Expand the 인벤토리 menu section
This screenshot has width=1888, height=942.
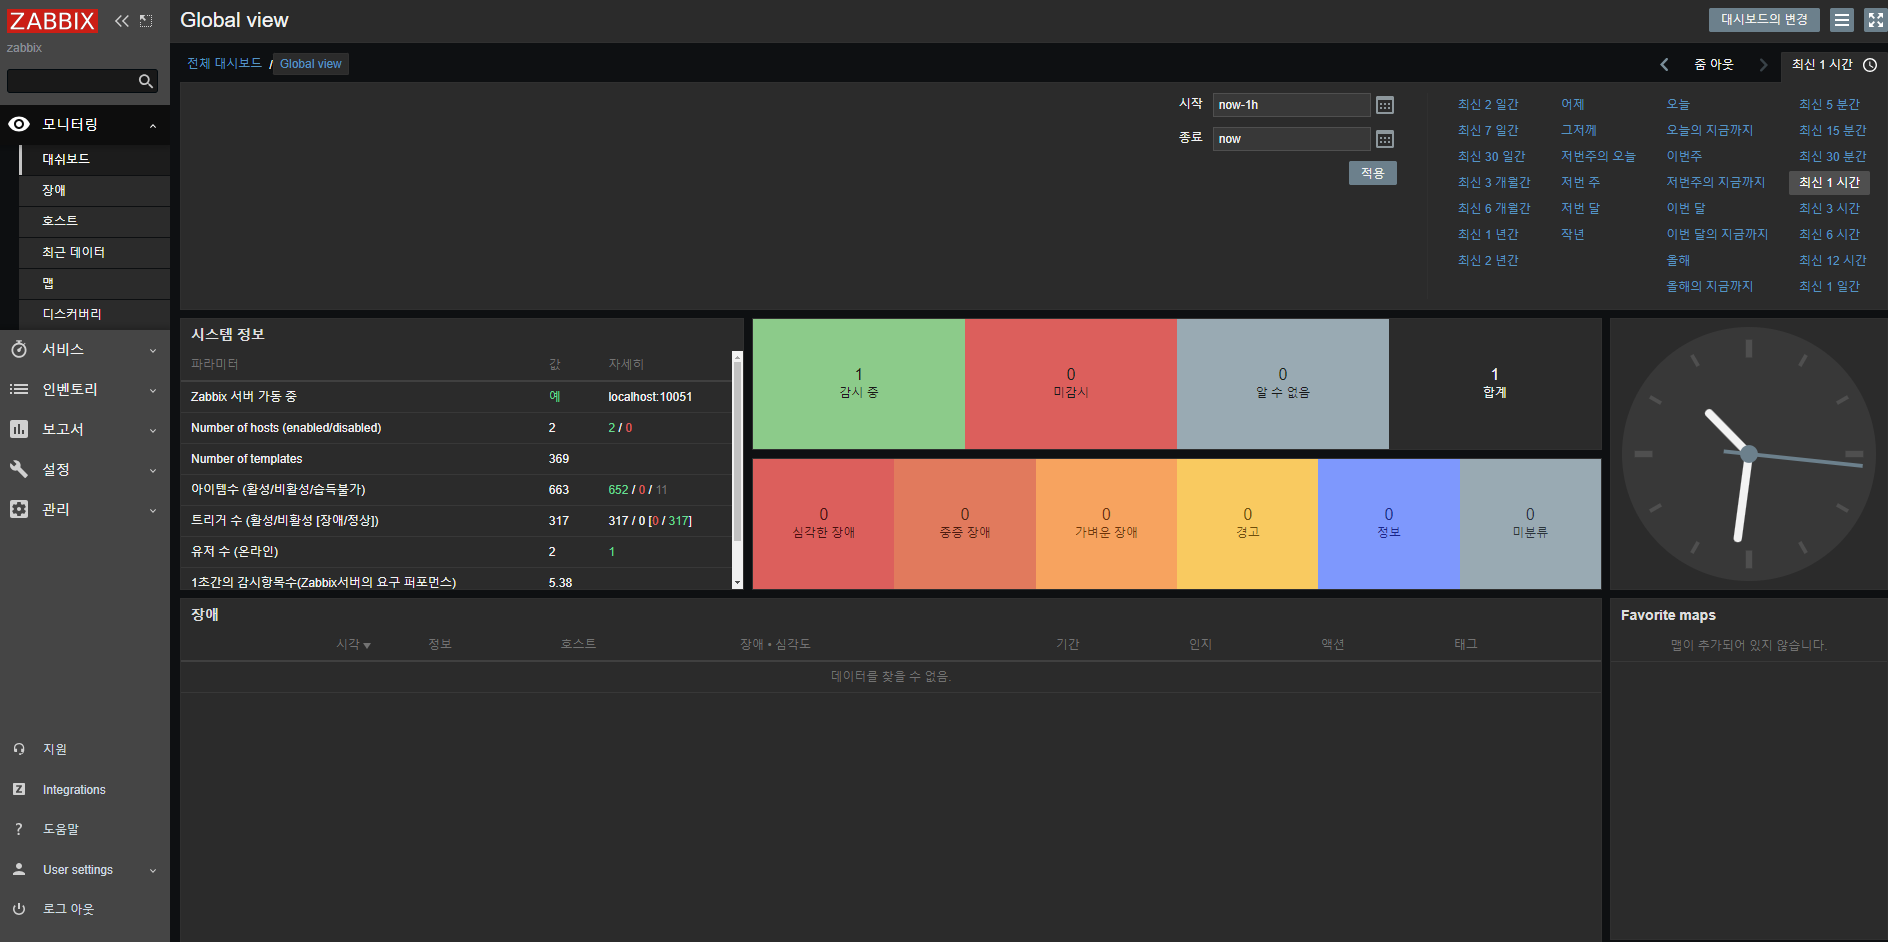(x=153, y=390)
